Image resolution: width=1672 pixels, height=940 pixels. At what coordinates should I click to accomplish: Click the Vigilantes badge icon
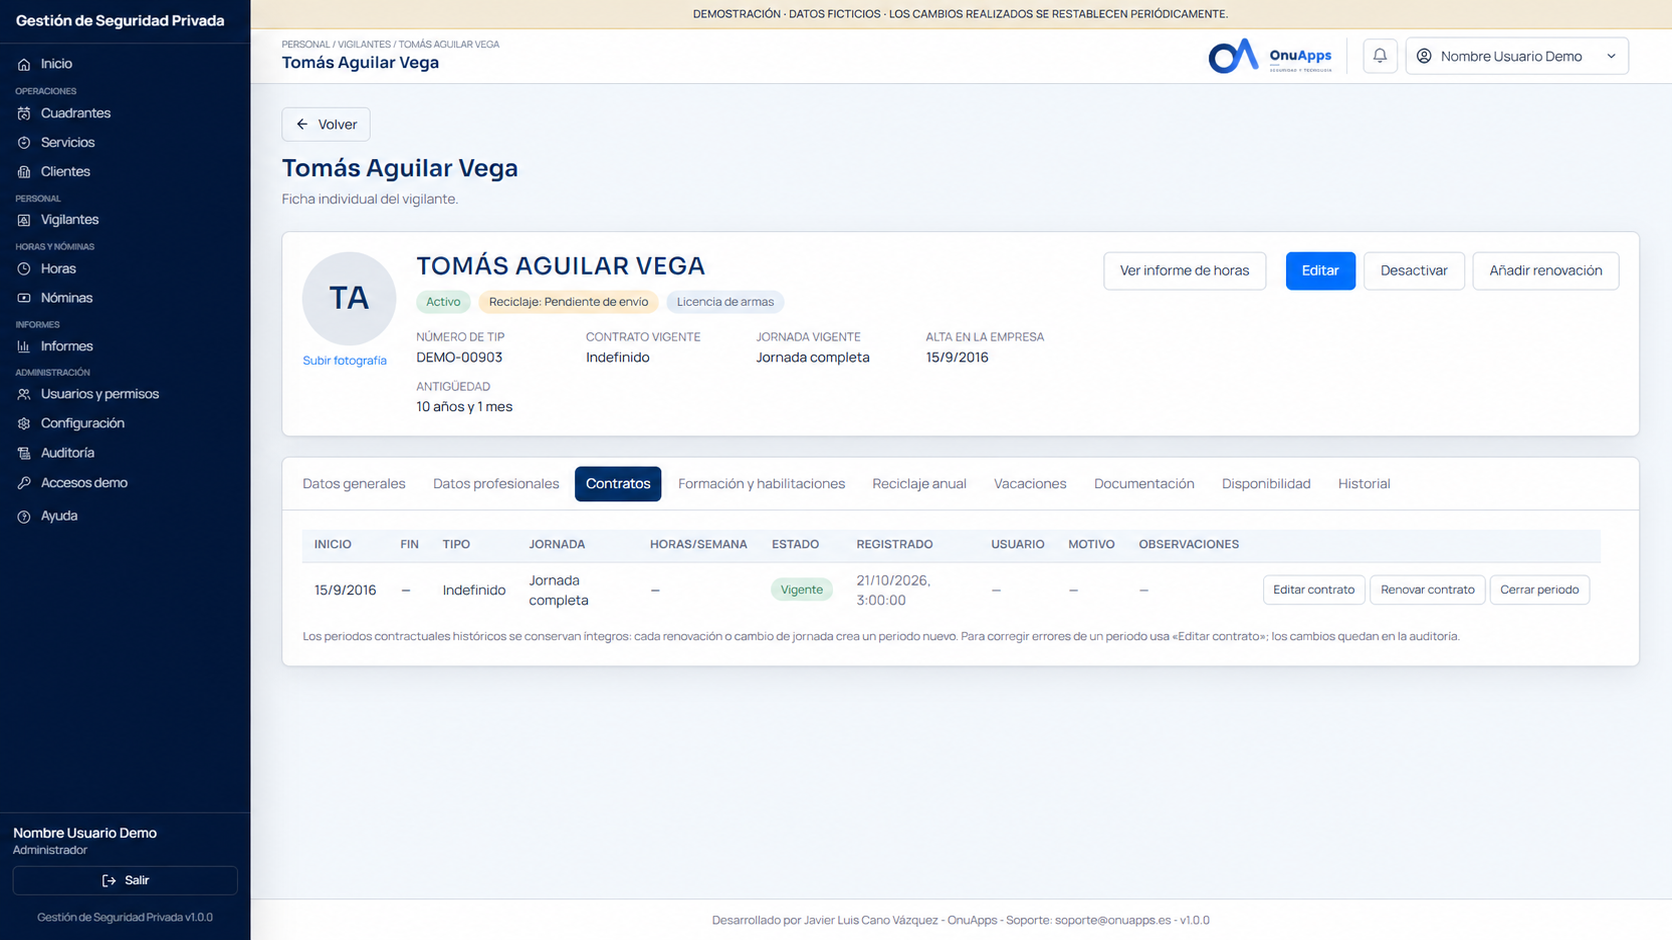click(x=24, y=220)
